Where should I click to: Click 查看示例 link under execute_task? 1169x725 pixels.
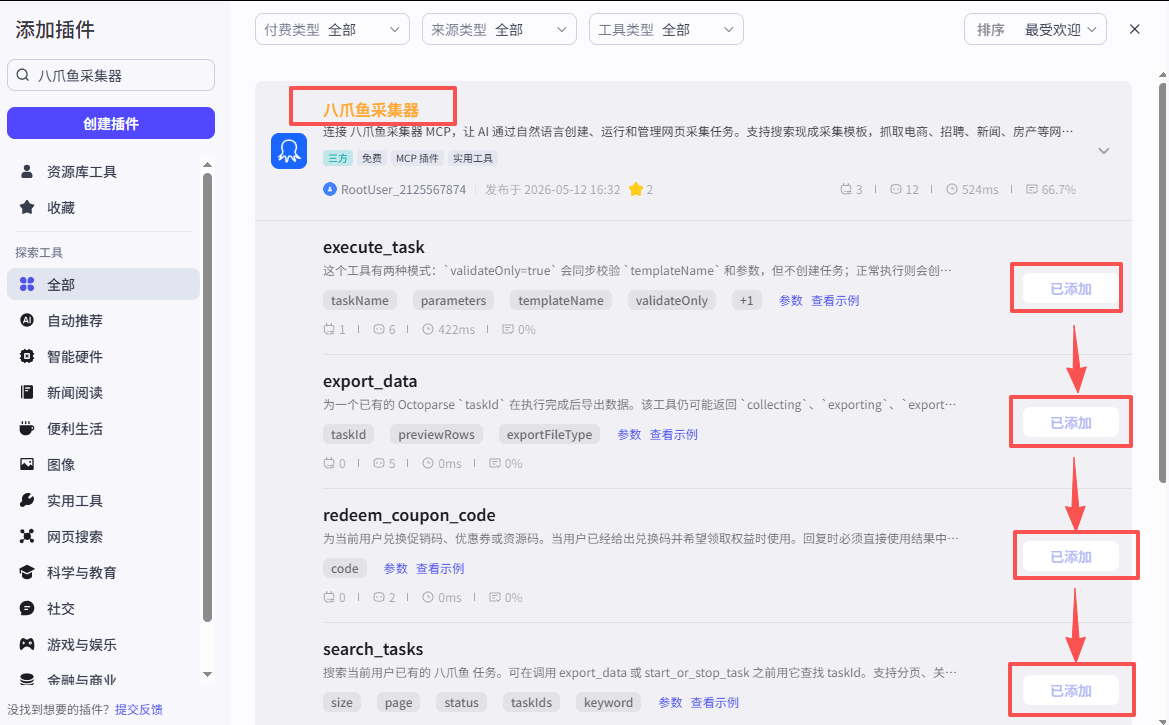[x=835, y=301]
